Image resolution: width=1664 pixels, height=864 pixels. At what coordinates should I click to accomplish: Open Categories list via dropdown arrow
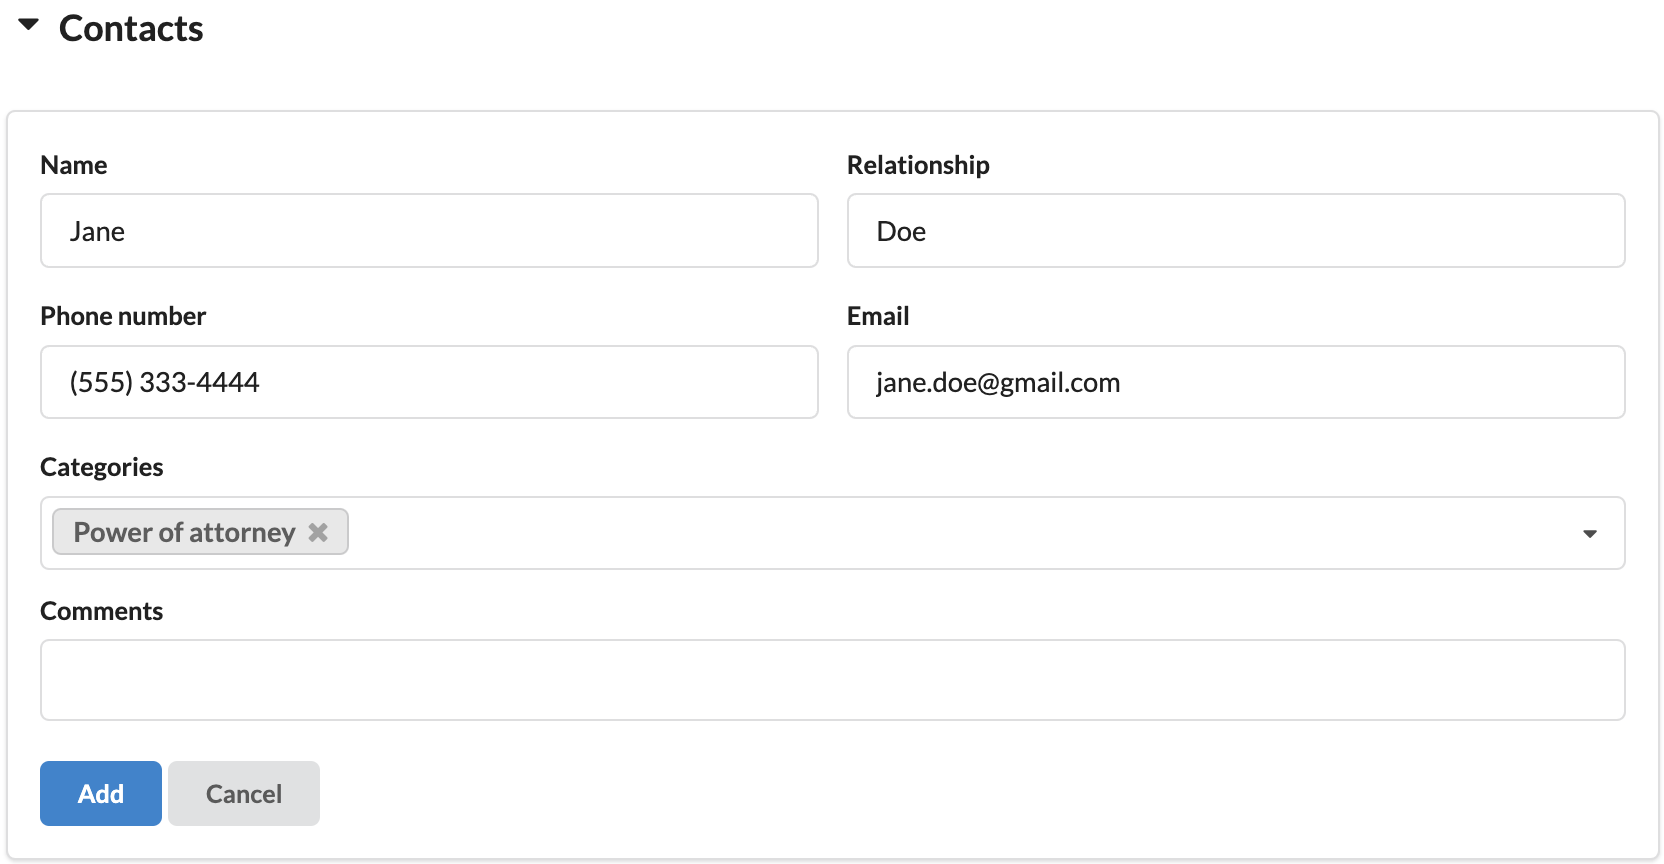point(1589,534)
